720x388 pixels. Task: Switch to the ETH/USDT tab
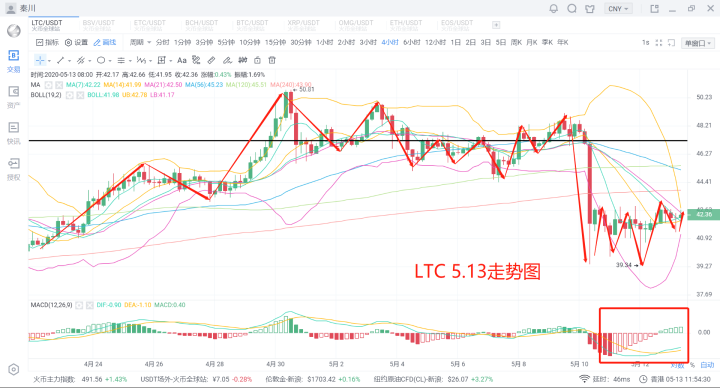[405, 25]
